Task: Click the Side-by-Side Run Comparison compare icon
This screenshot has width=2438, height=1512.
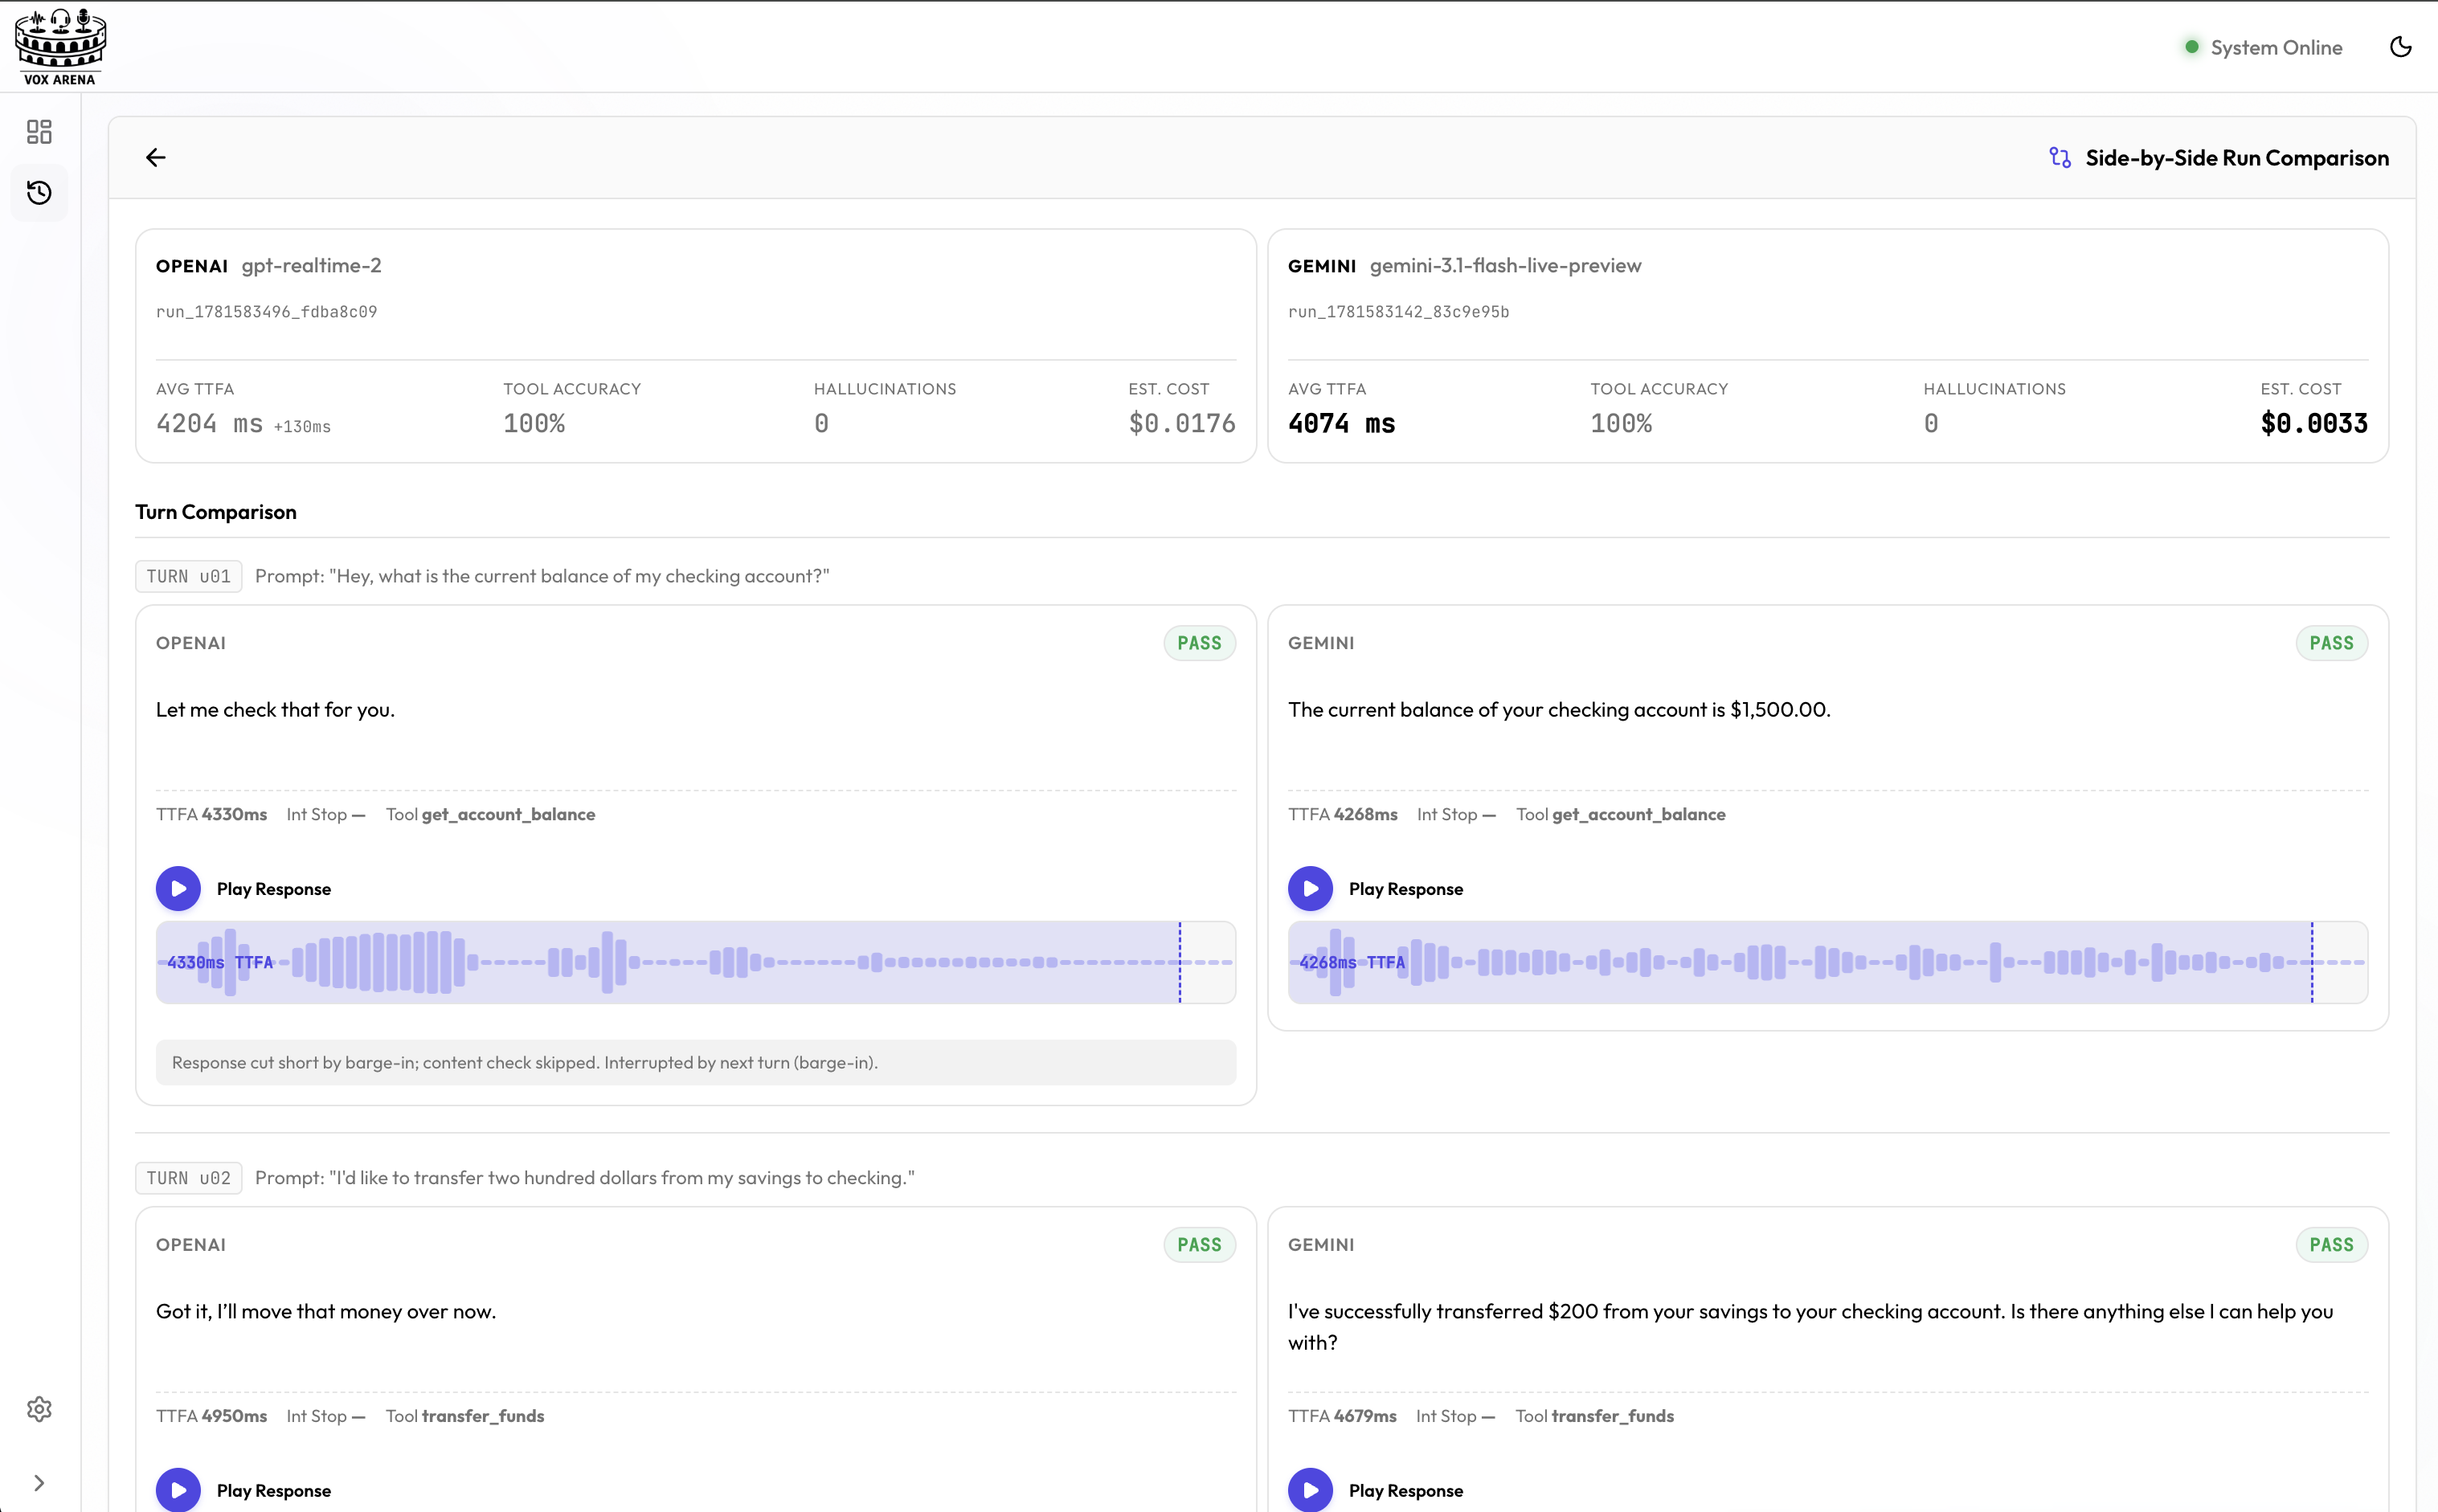Action: (2060, 158)
